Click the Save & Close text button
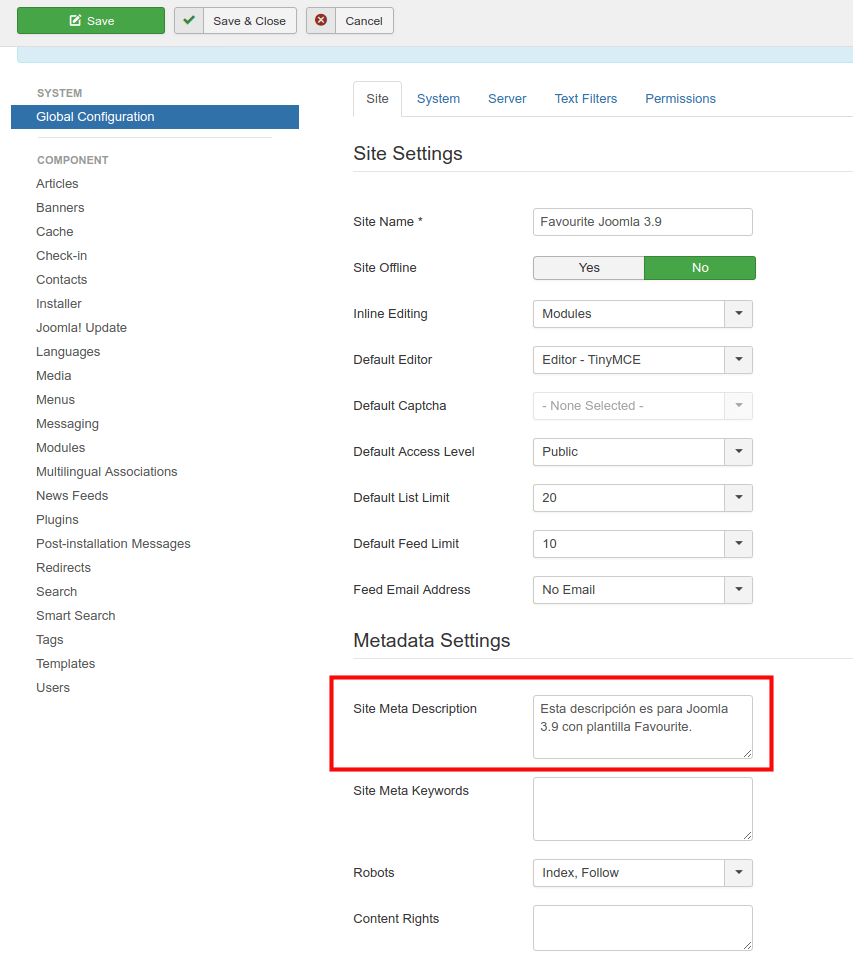Screen dimensions: 853x957 (x=250, y=21)
